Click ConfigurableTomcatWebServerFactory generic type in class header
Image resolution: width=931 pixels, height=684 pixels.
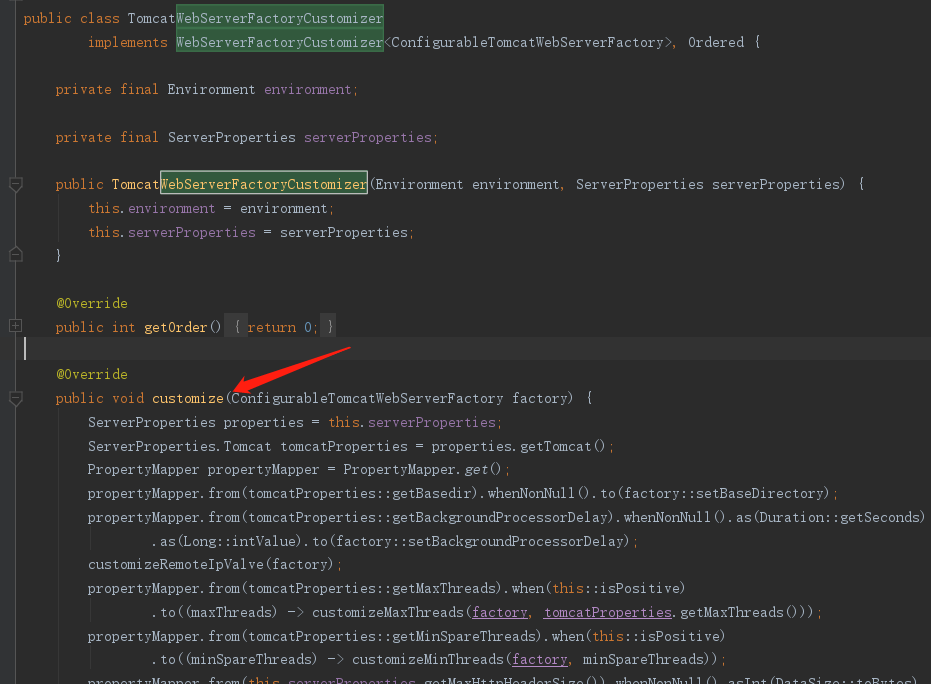(527, 43)
